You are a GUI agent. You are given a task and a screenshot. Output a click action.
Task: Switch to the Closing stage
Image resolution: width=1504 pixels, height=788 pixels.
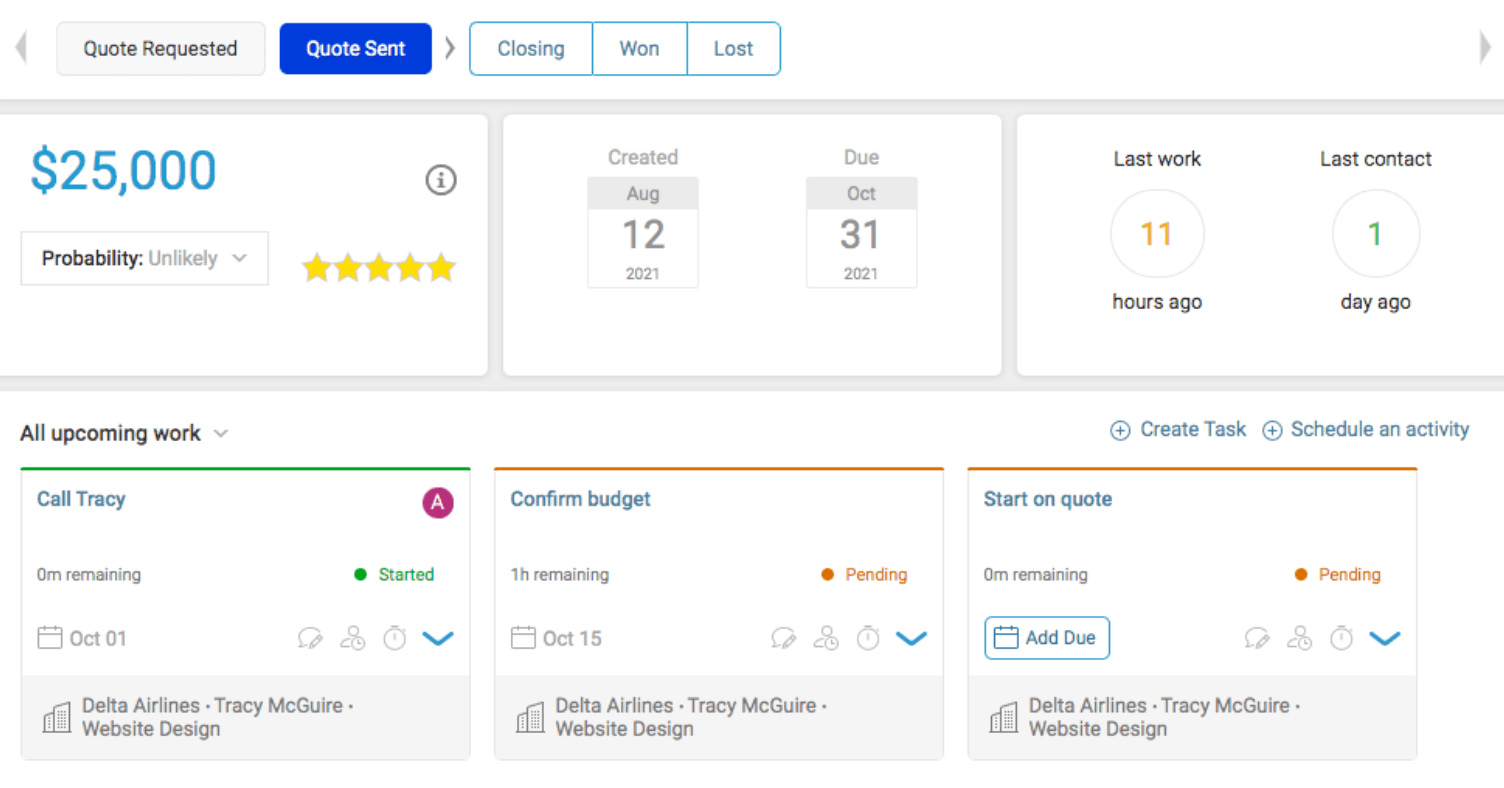531,48
